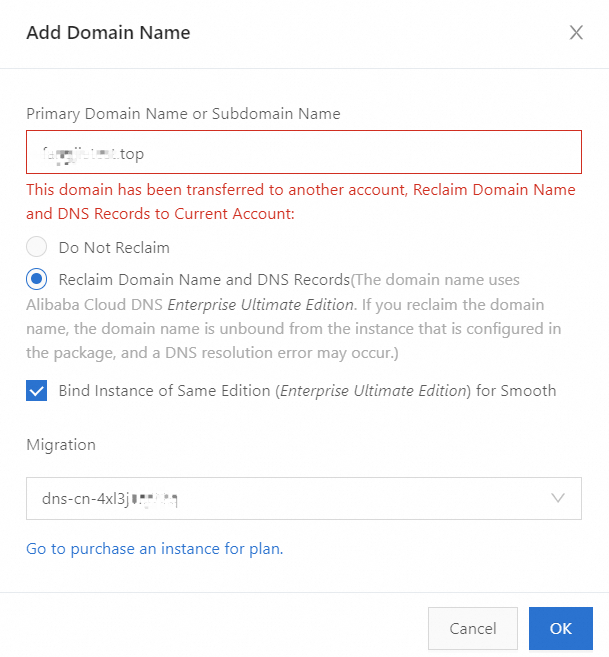This screenshot has width=609, height=657.
Task: Click the red domain transferred error message
Action: click(300, 201)
